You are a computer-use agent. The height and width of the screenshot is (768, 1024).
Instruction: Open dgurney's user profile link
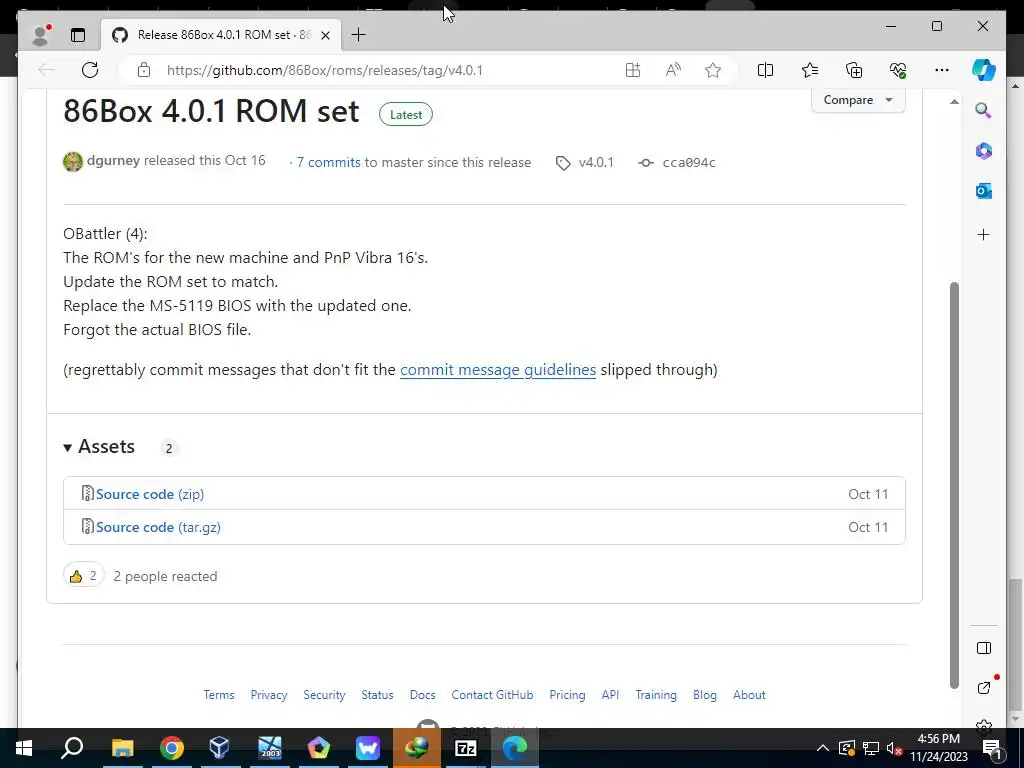coord(113,161)
